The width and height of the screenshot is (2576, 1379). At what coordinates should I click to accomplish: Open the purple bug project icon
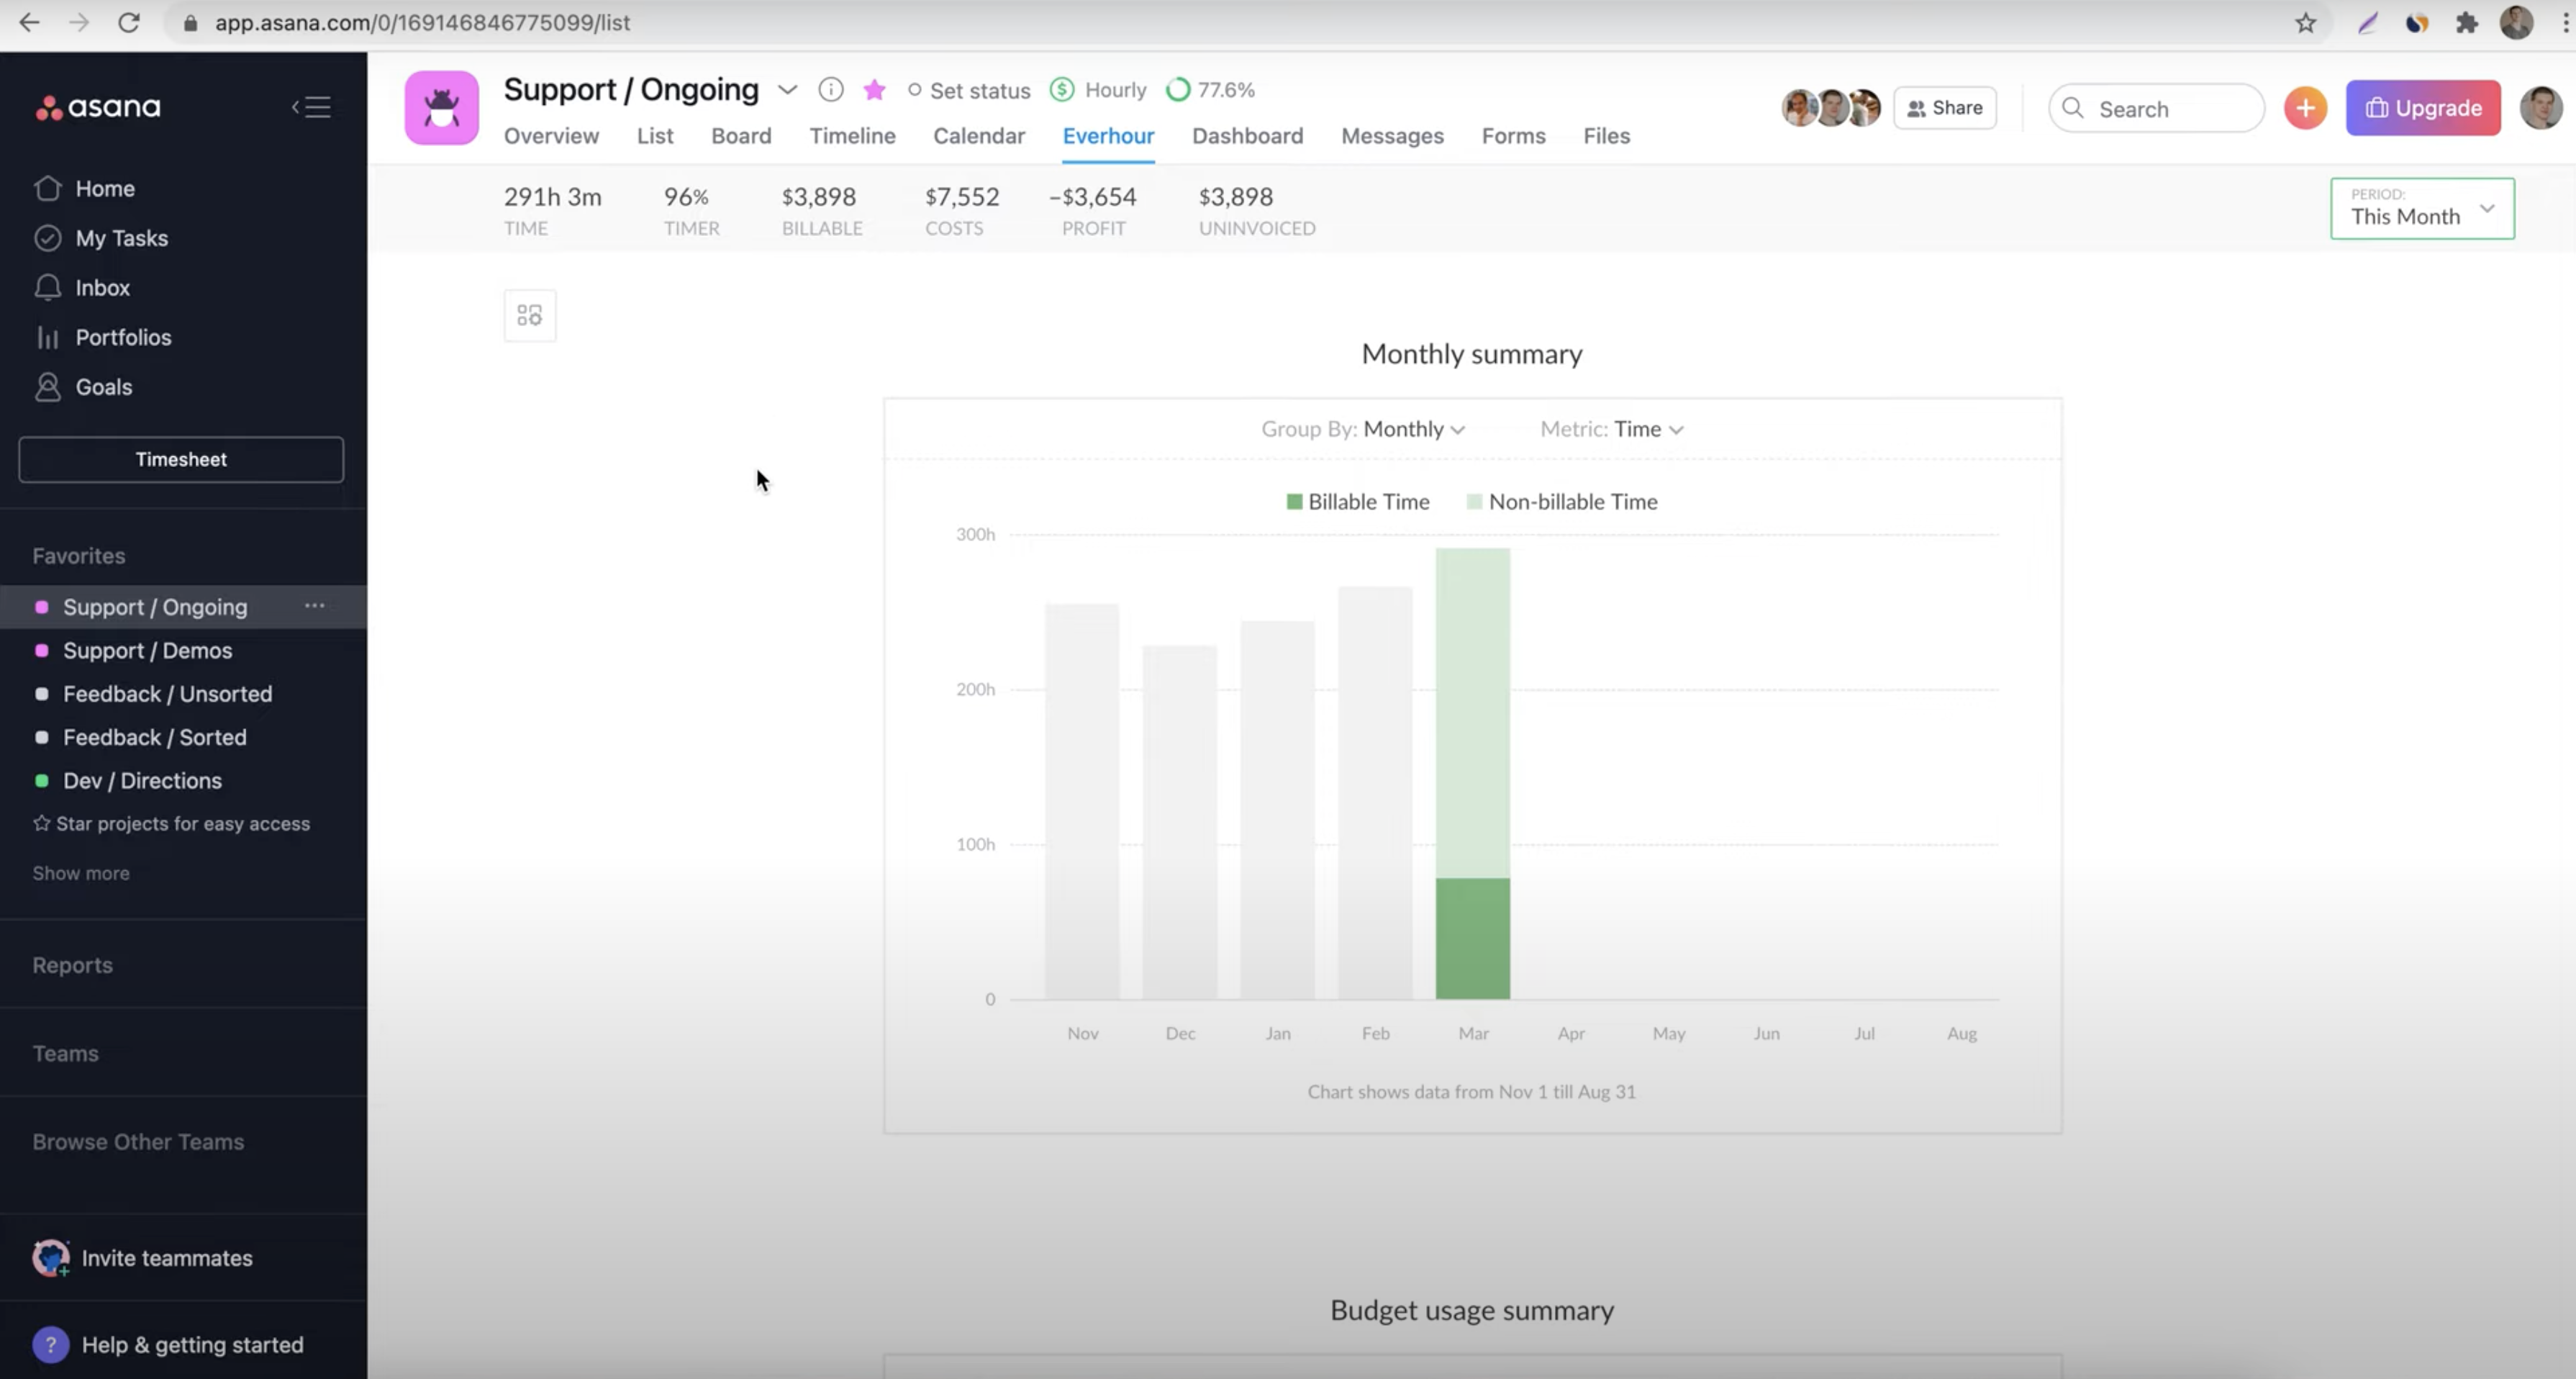[x=441, y=108]
